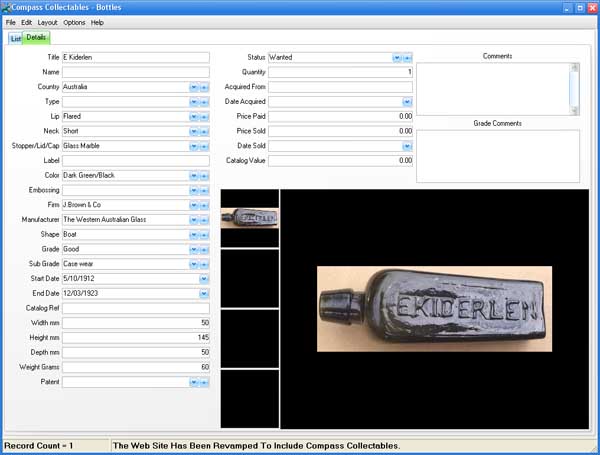This screenshot has width=600, height=455.
Task: Select the Details tab
Action: 36,38
